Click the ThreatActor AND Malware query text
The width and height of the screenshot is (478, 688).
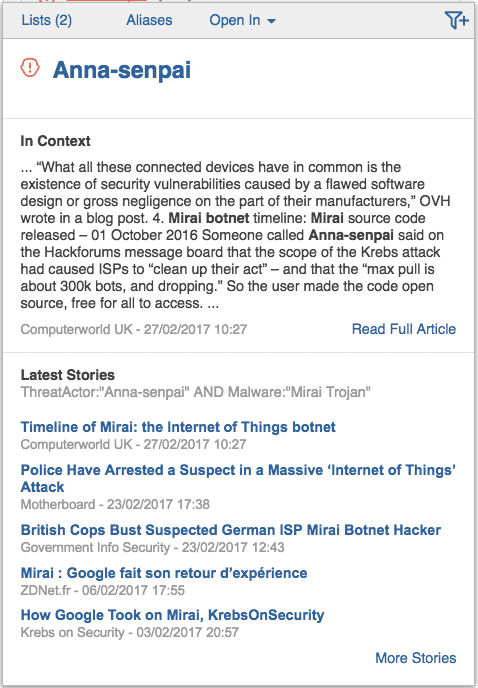(x=196, y=392)
